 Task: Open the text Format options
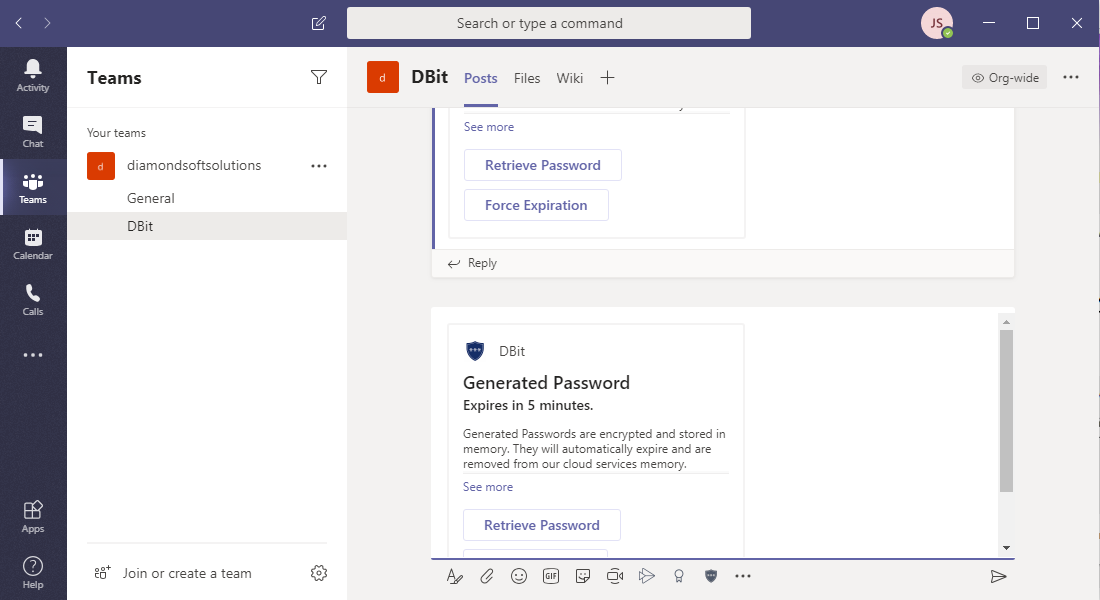pyautogui.click(x=455, y=576)
